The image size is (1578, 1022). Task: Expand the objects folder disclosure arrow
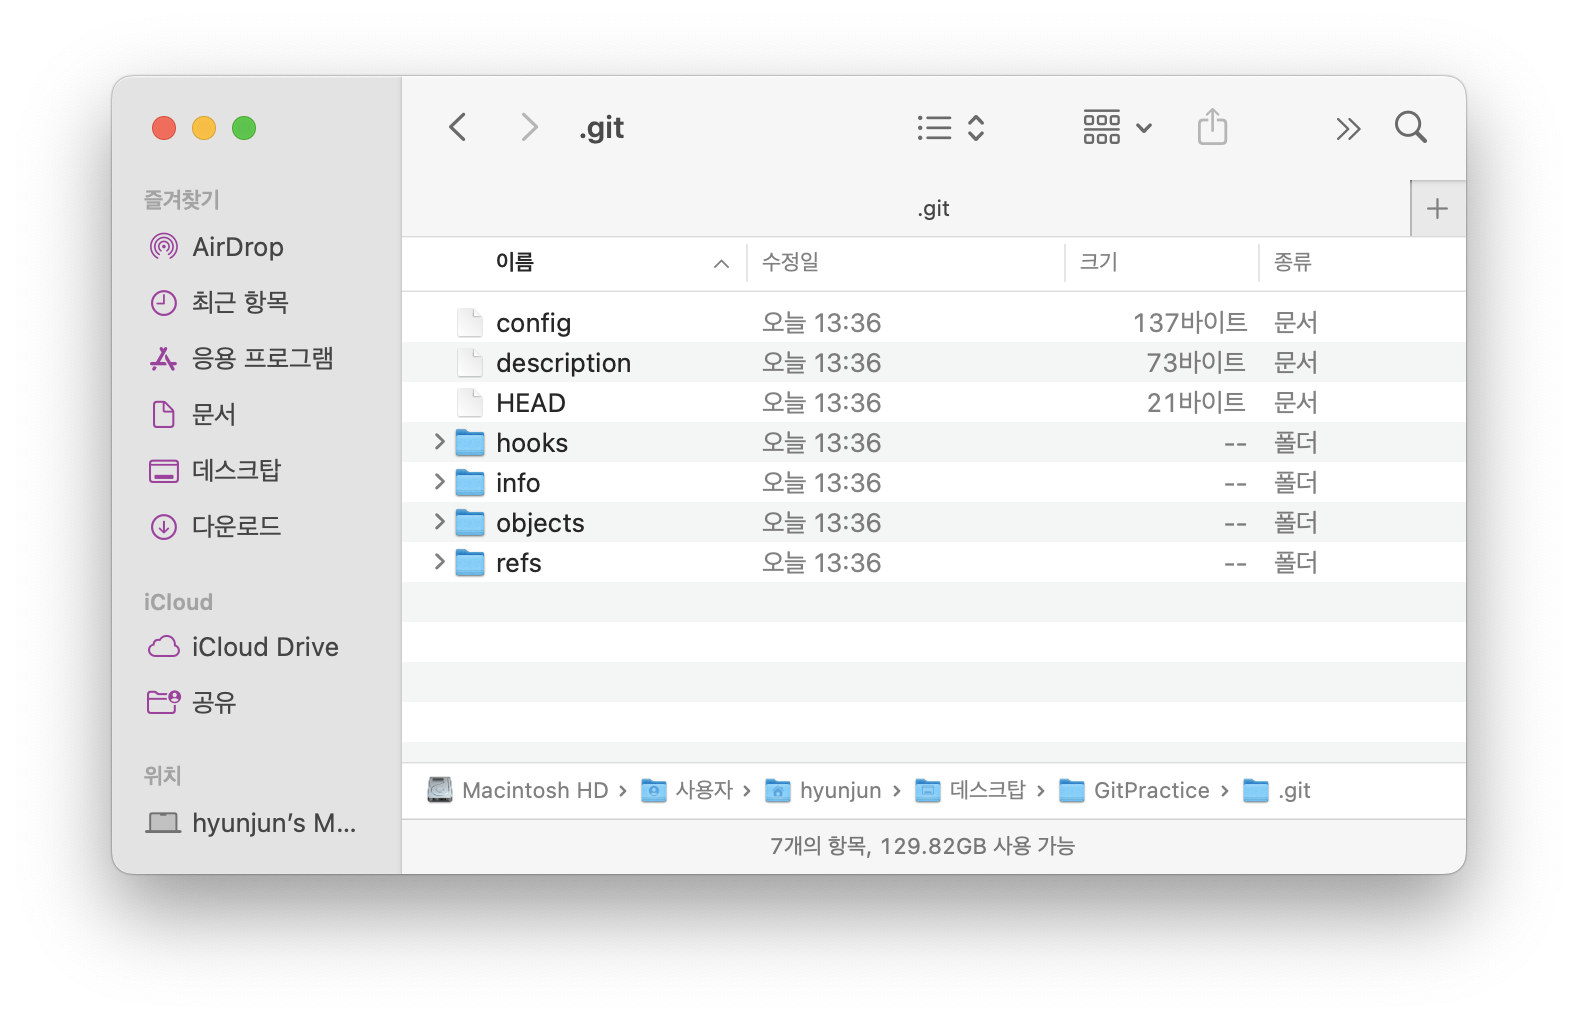point(439,521)
